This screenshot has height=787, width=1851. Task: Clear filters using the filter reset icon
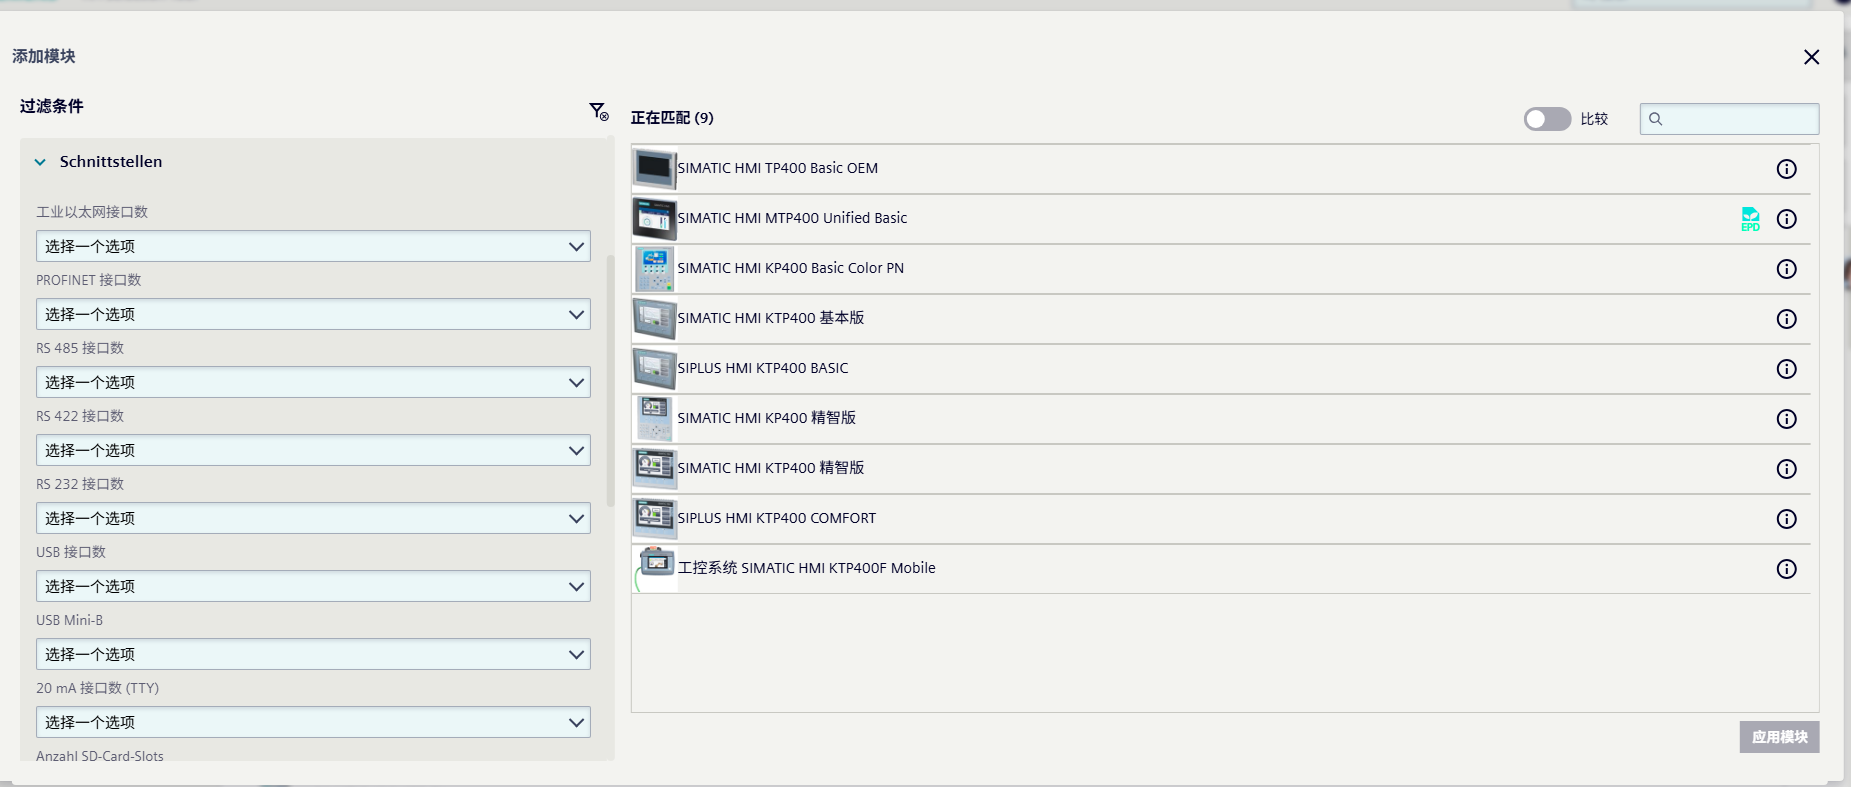click(598, 111)
